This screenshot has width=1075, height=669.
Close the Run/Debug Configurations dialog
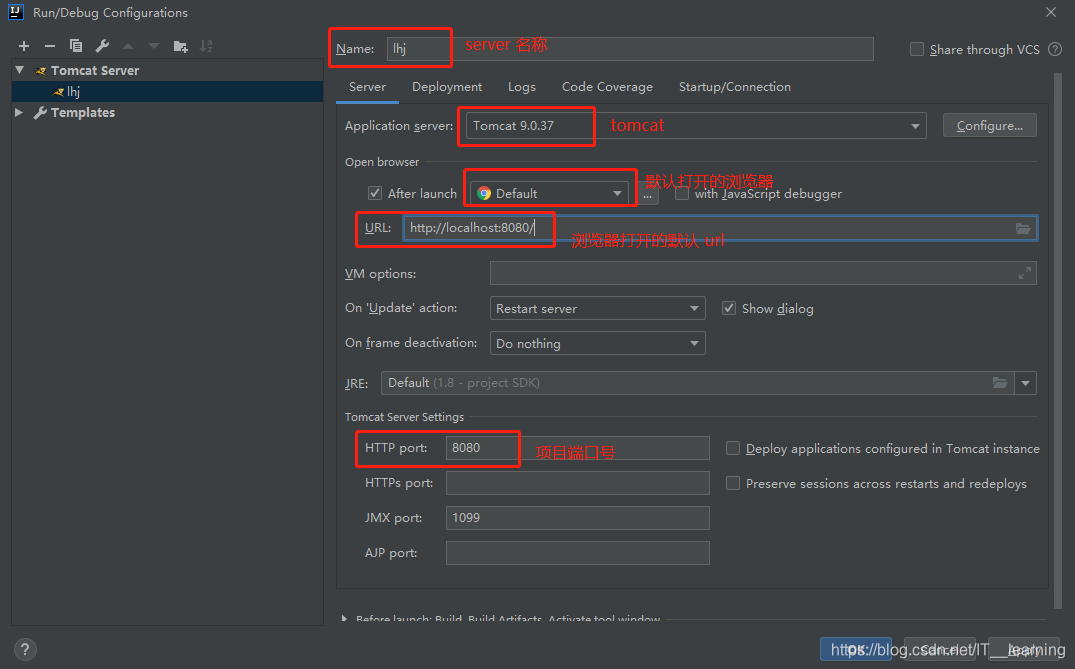pyautogui.click(x=1051, y=12)
